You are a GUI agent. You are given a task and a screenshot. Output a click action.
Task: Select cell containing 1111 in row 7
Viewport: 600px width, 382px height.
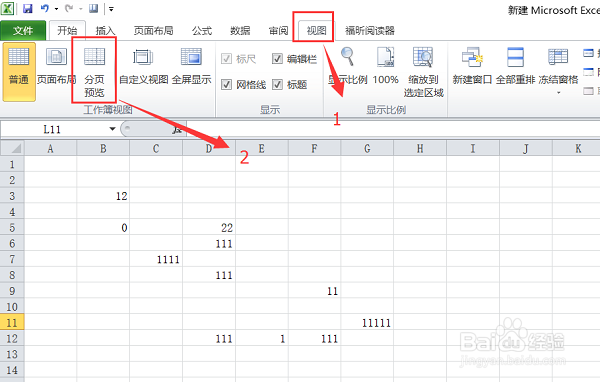156,260
